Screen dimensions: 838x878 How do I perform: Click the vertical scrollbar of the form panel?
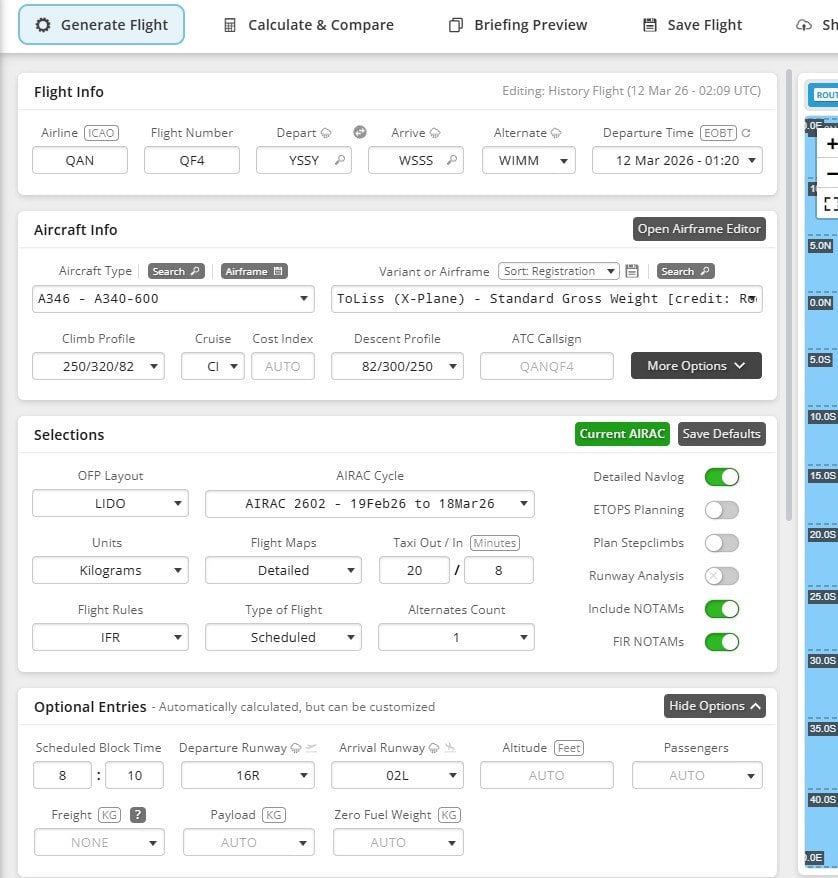[x=789, y=296]
